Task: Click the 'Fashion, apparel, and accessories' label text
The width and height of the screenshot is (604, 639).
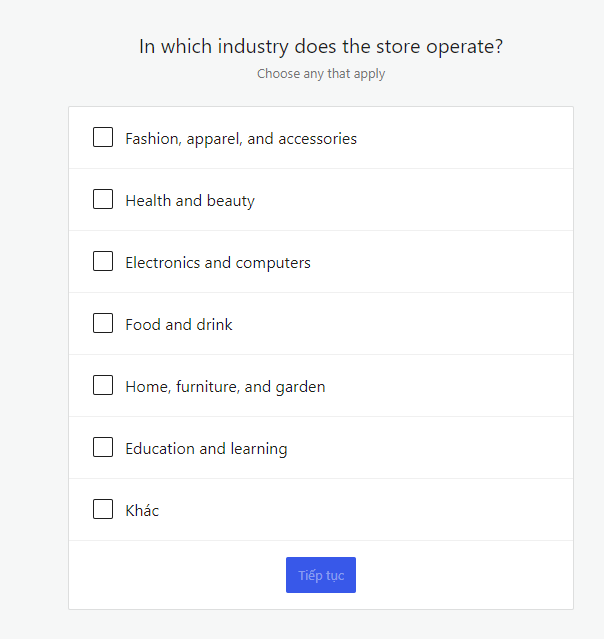Action: 241,139
